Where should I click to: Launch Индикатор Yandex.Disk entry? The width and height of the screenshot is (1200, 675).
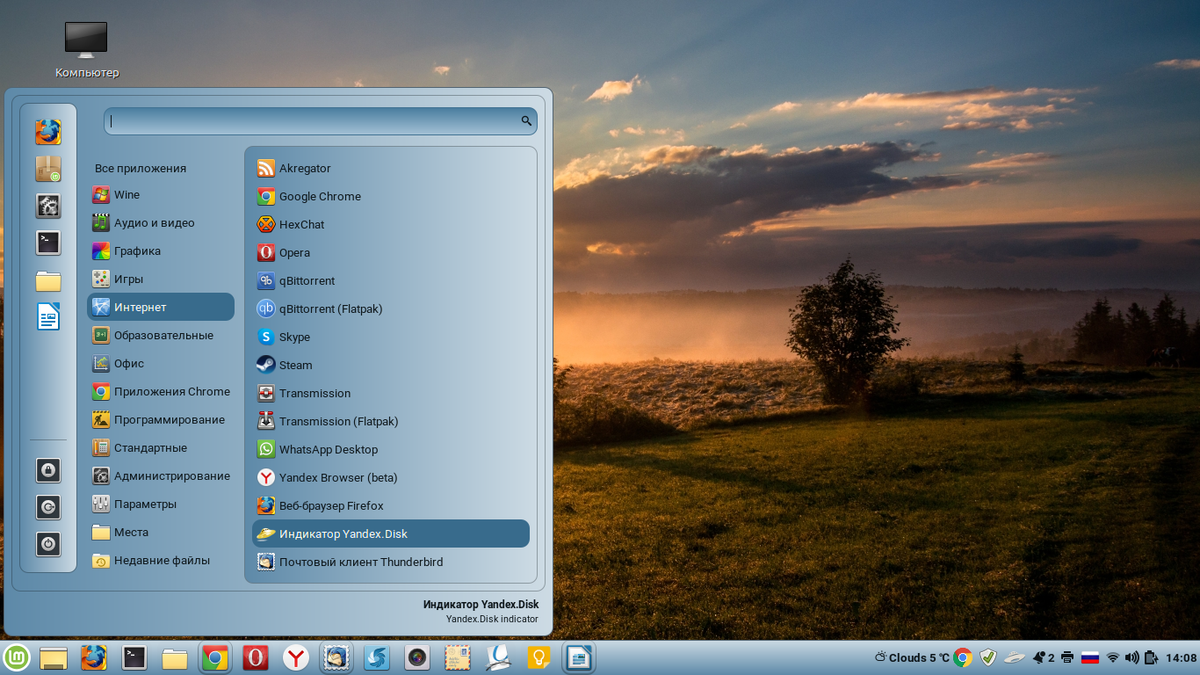click(390, 533)
